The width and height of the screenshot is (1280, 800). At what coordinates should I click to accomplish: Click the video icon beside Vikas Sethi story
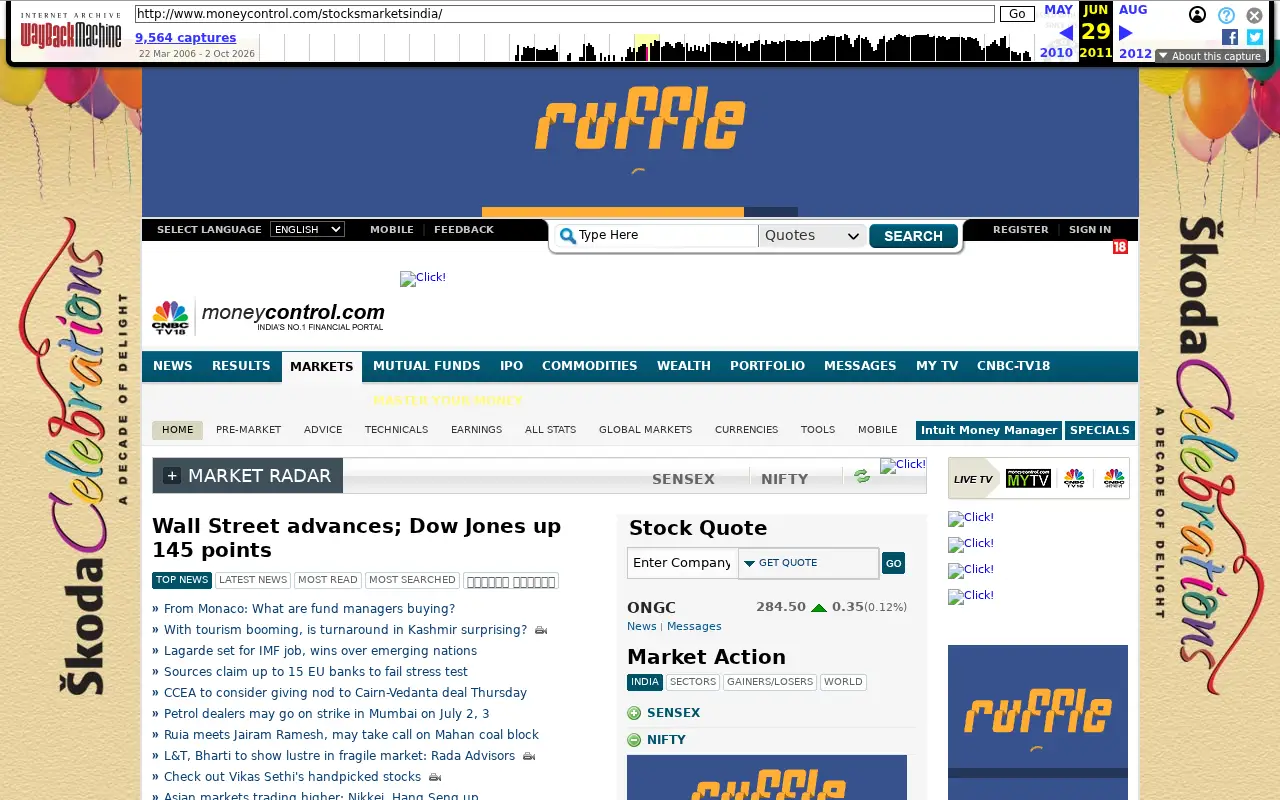click(x=435, y=777)
